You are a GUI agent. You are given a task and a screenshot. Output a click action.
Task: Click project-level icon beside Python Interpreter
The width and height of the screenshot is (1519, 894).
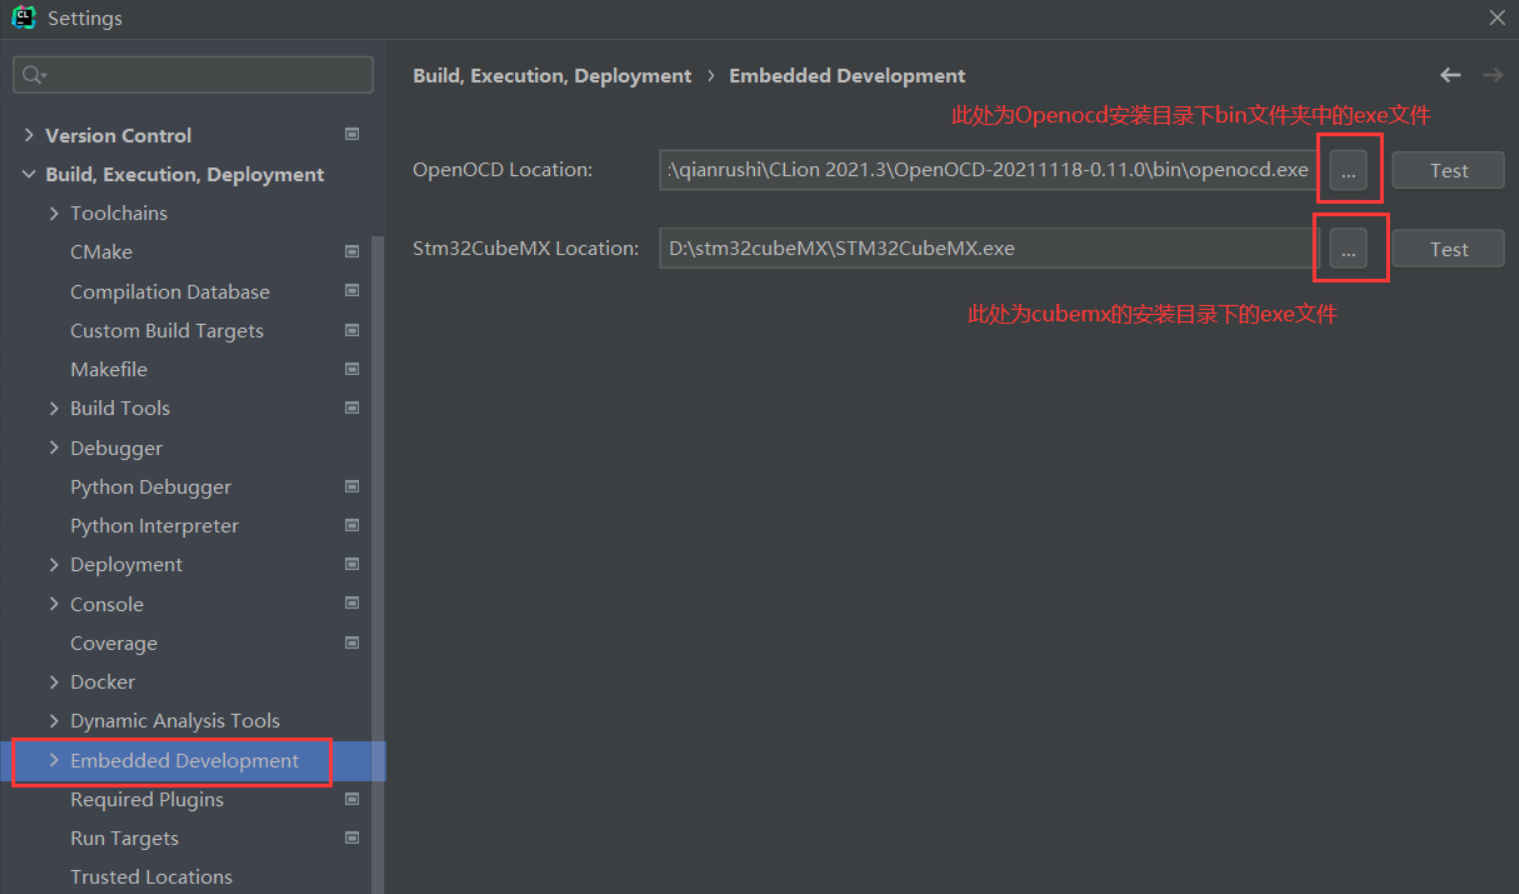[352, 525]
